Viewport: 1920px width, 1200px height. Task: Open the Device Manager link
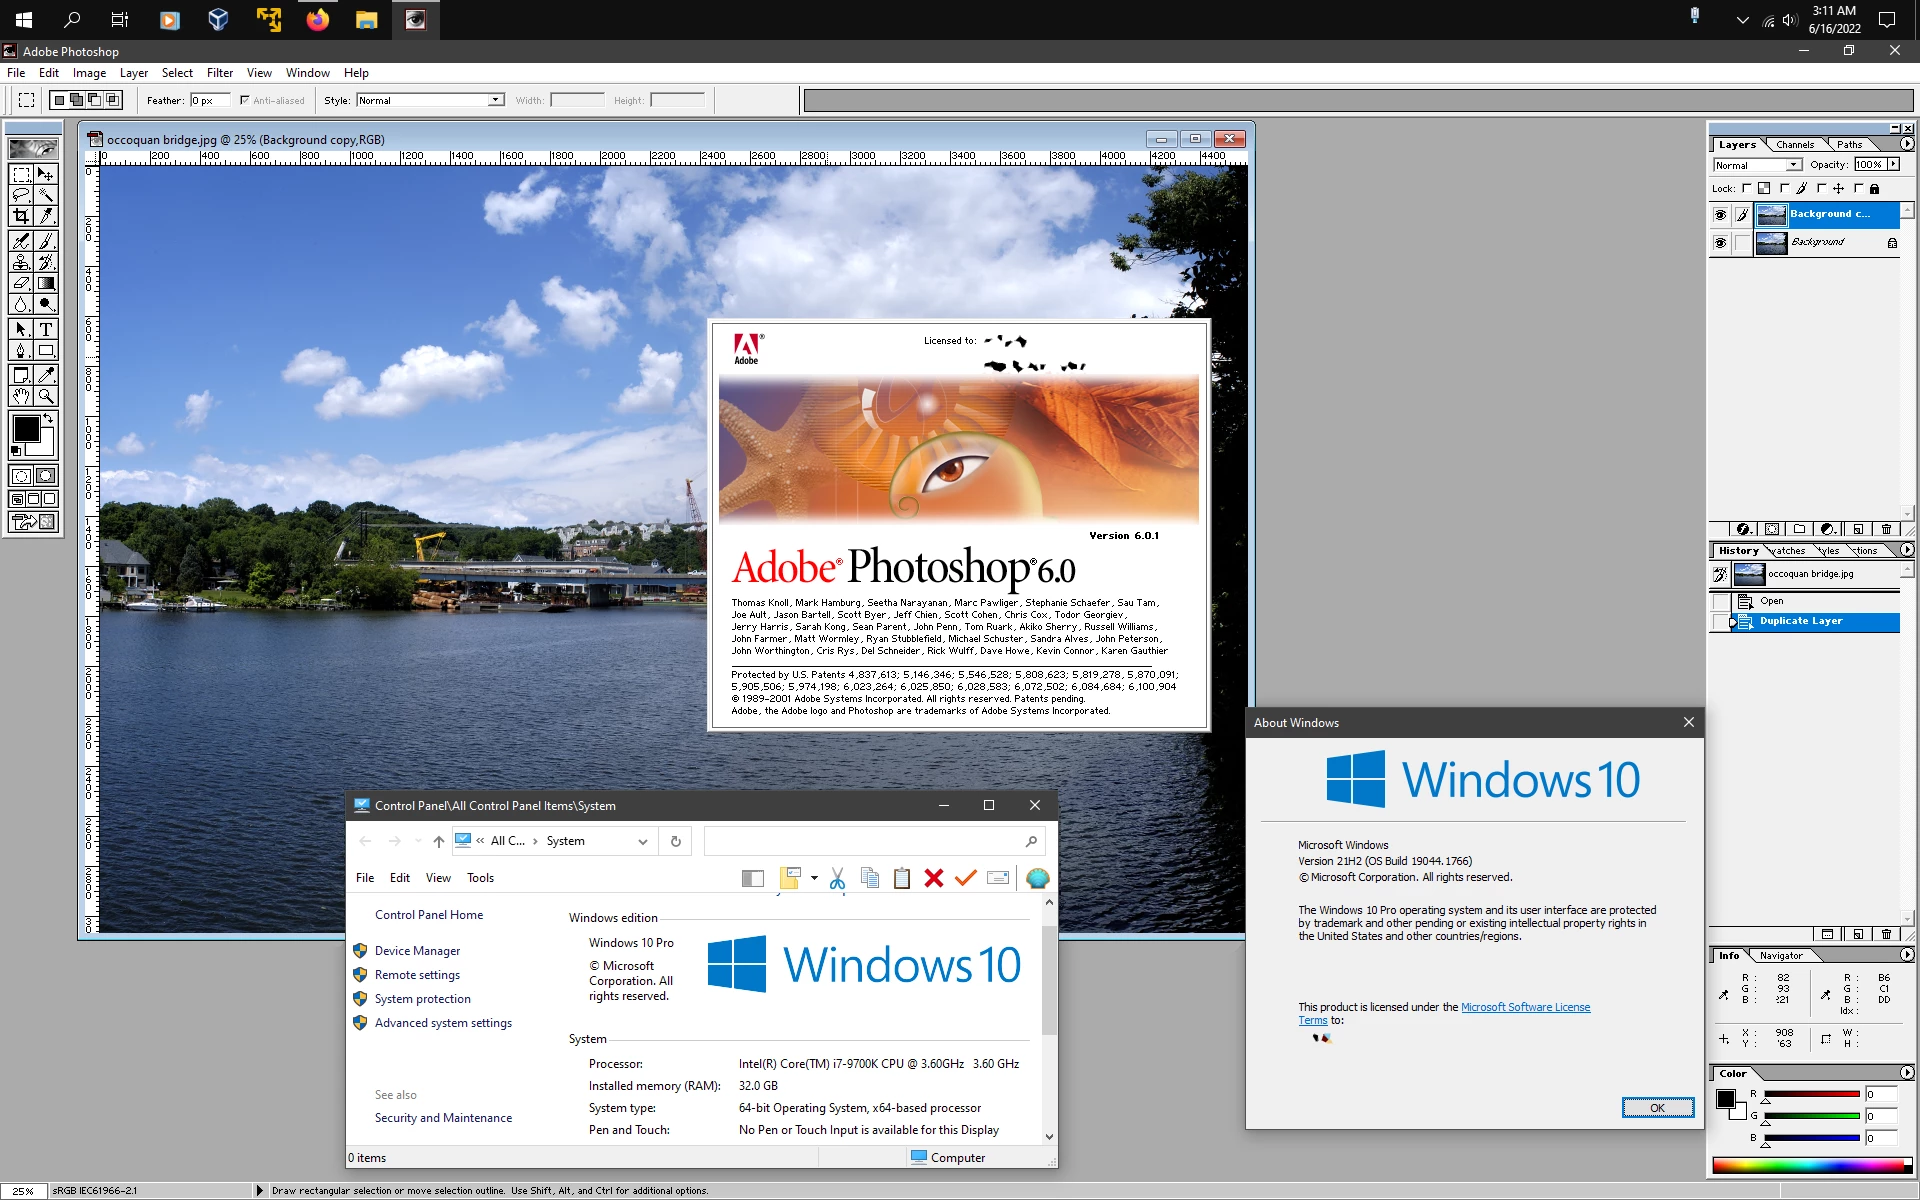point(417,951)
